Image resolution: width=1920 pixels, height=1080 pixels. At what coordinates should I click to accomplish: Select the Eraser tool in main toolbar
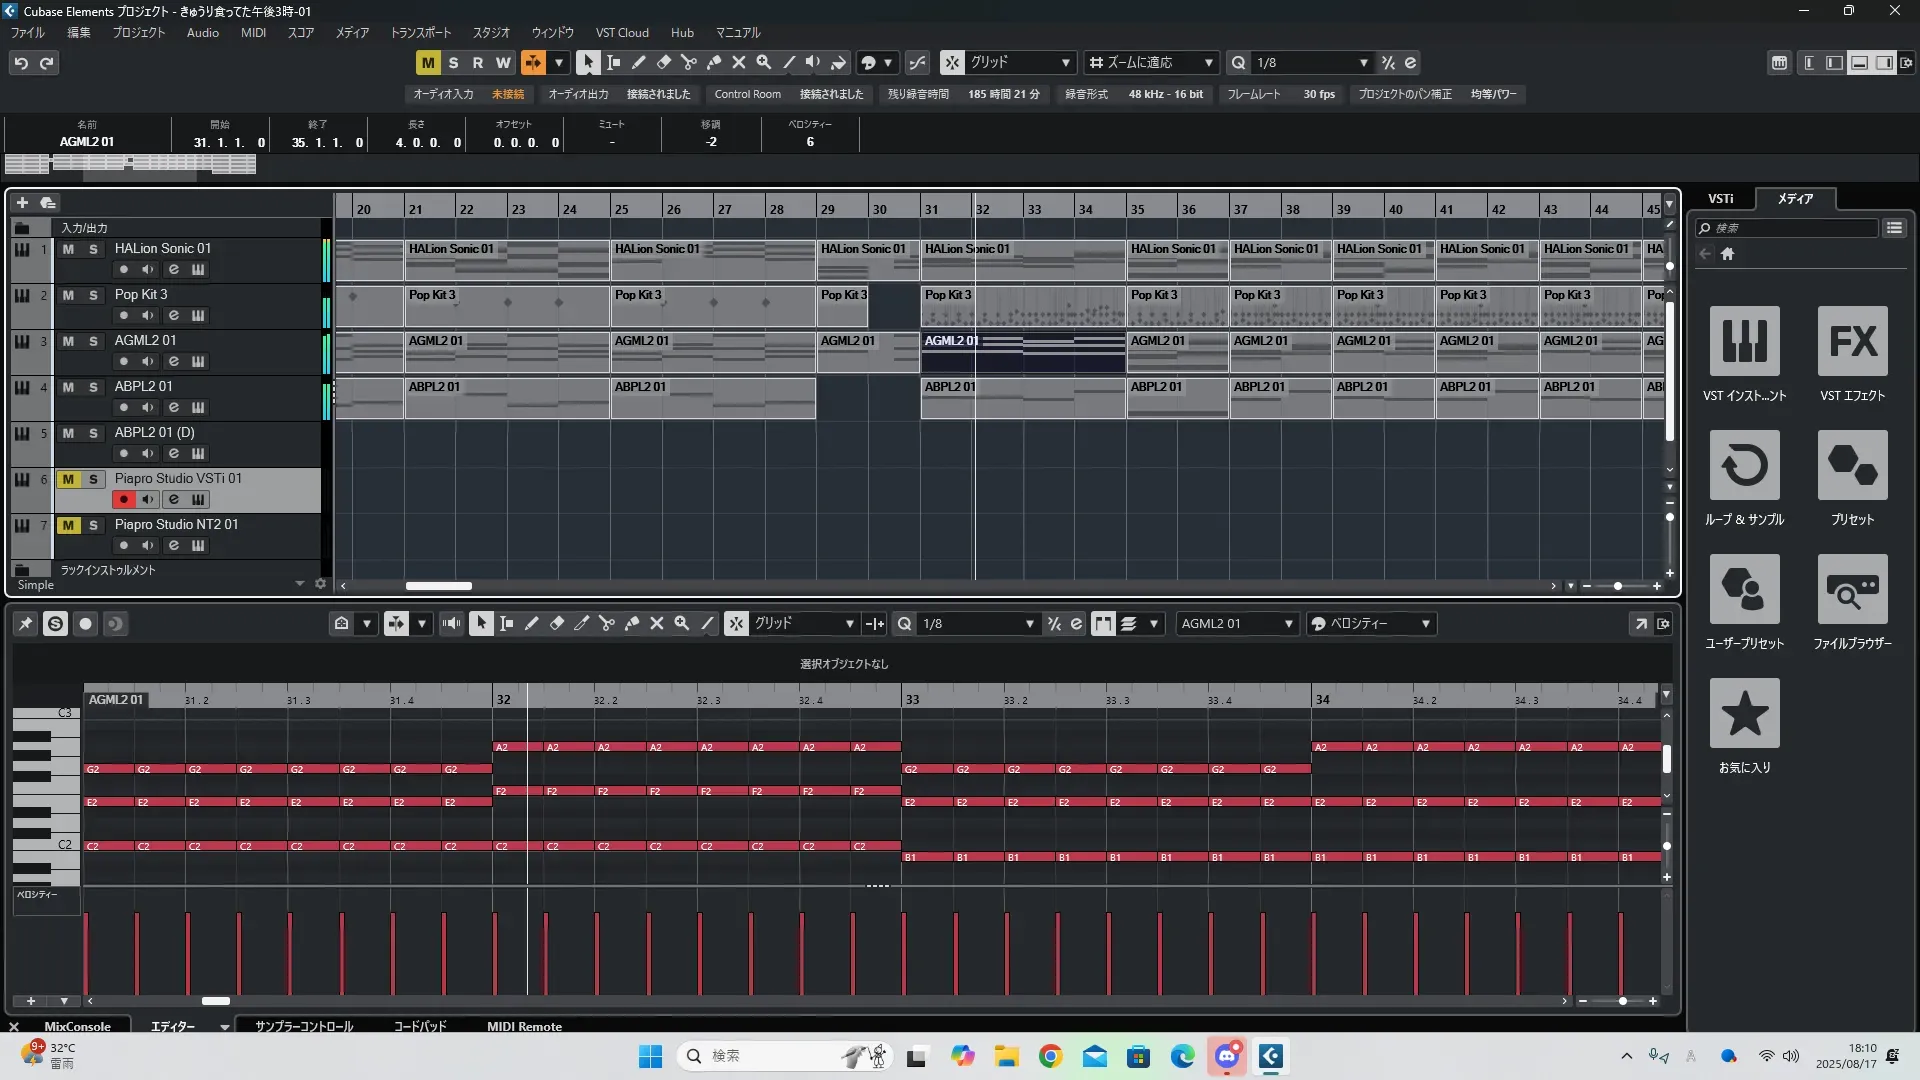663,62
